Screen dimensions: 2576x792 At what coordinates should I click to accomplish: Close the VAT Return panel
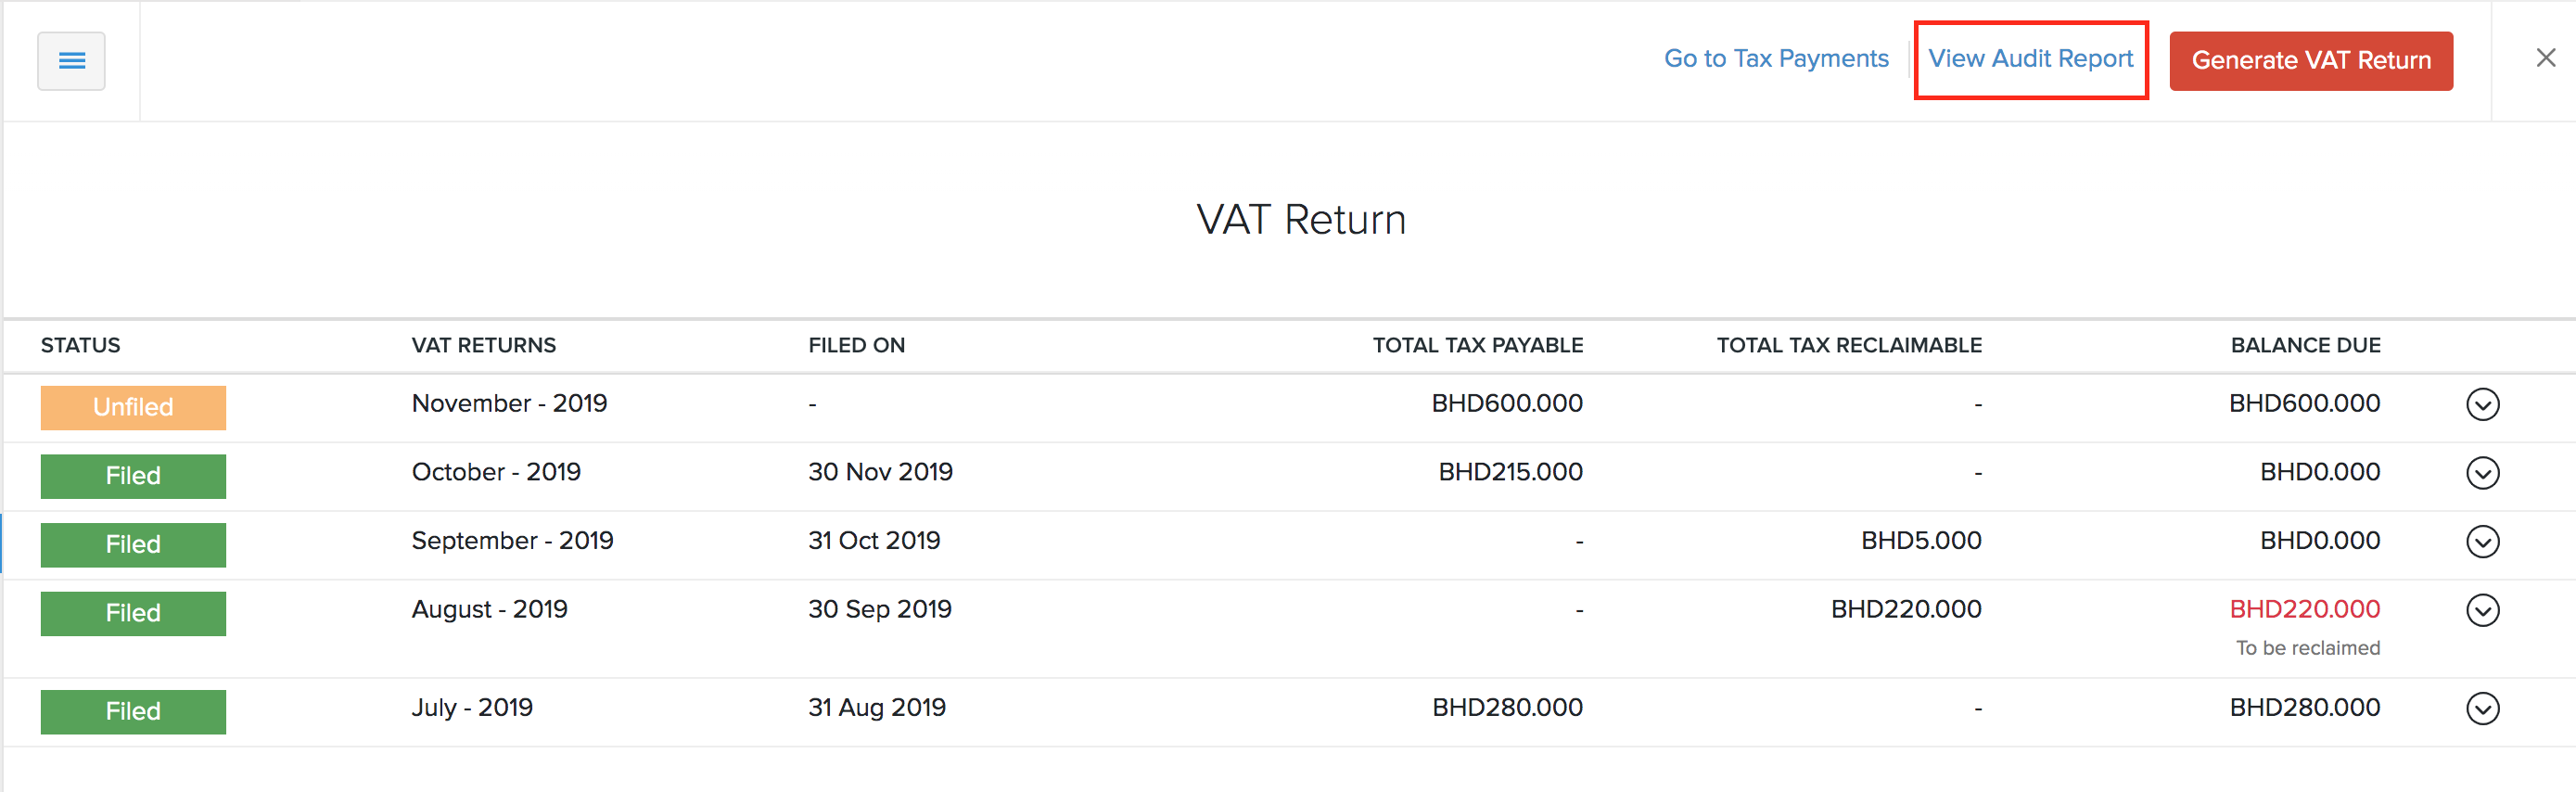tap(2545, 58)
